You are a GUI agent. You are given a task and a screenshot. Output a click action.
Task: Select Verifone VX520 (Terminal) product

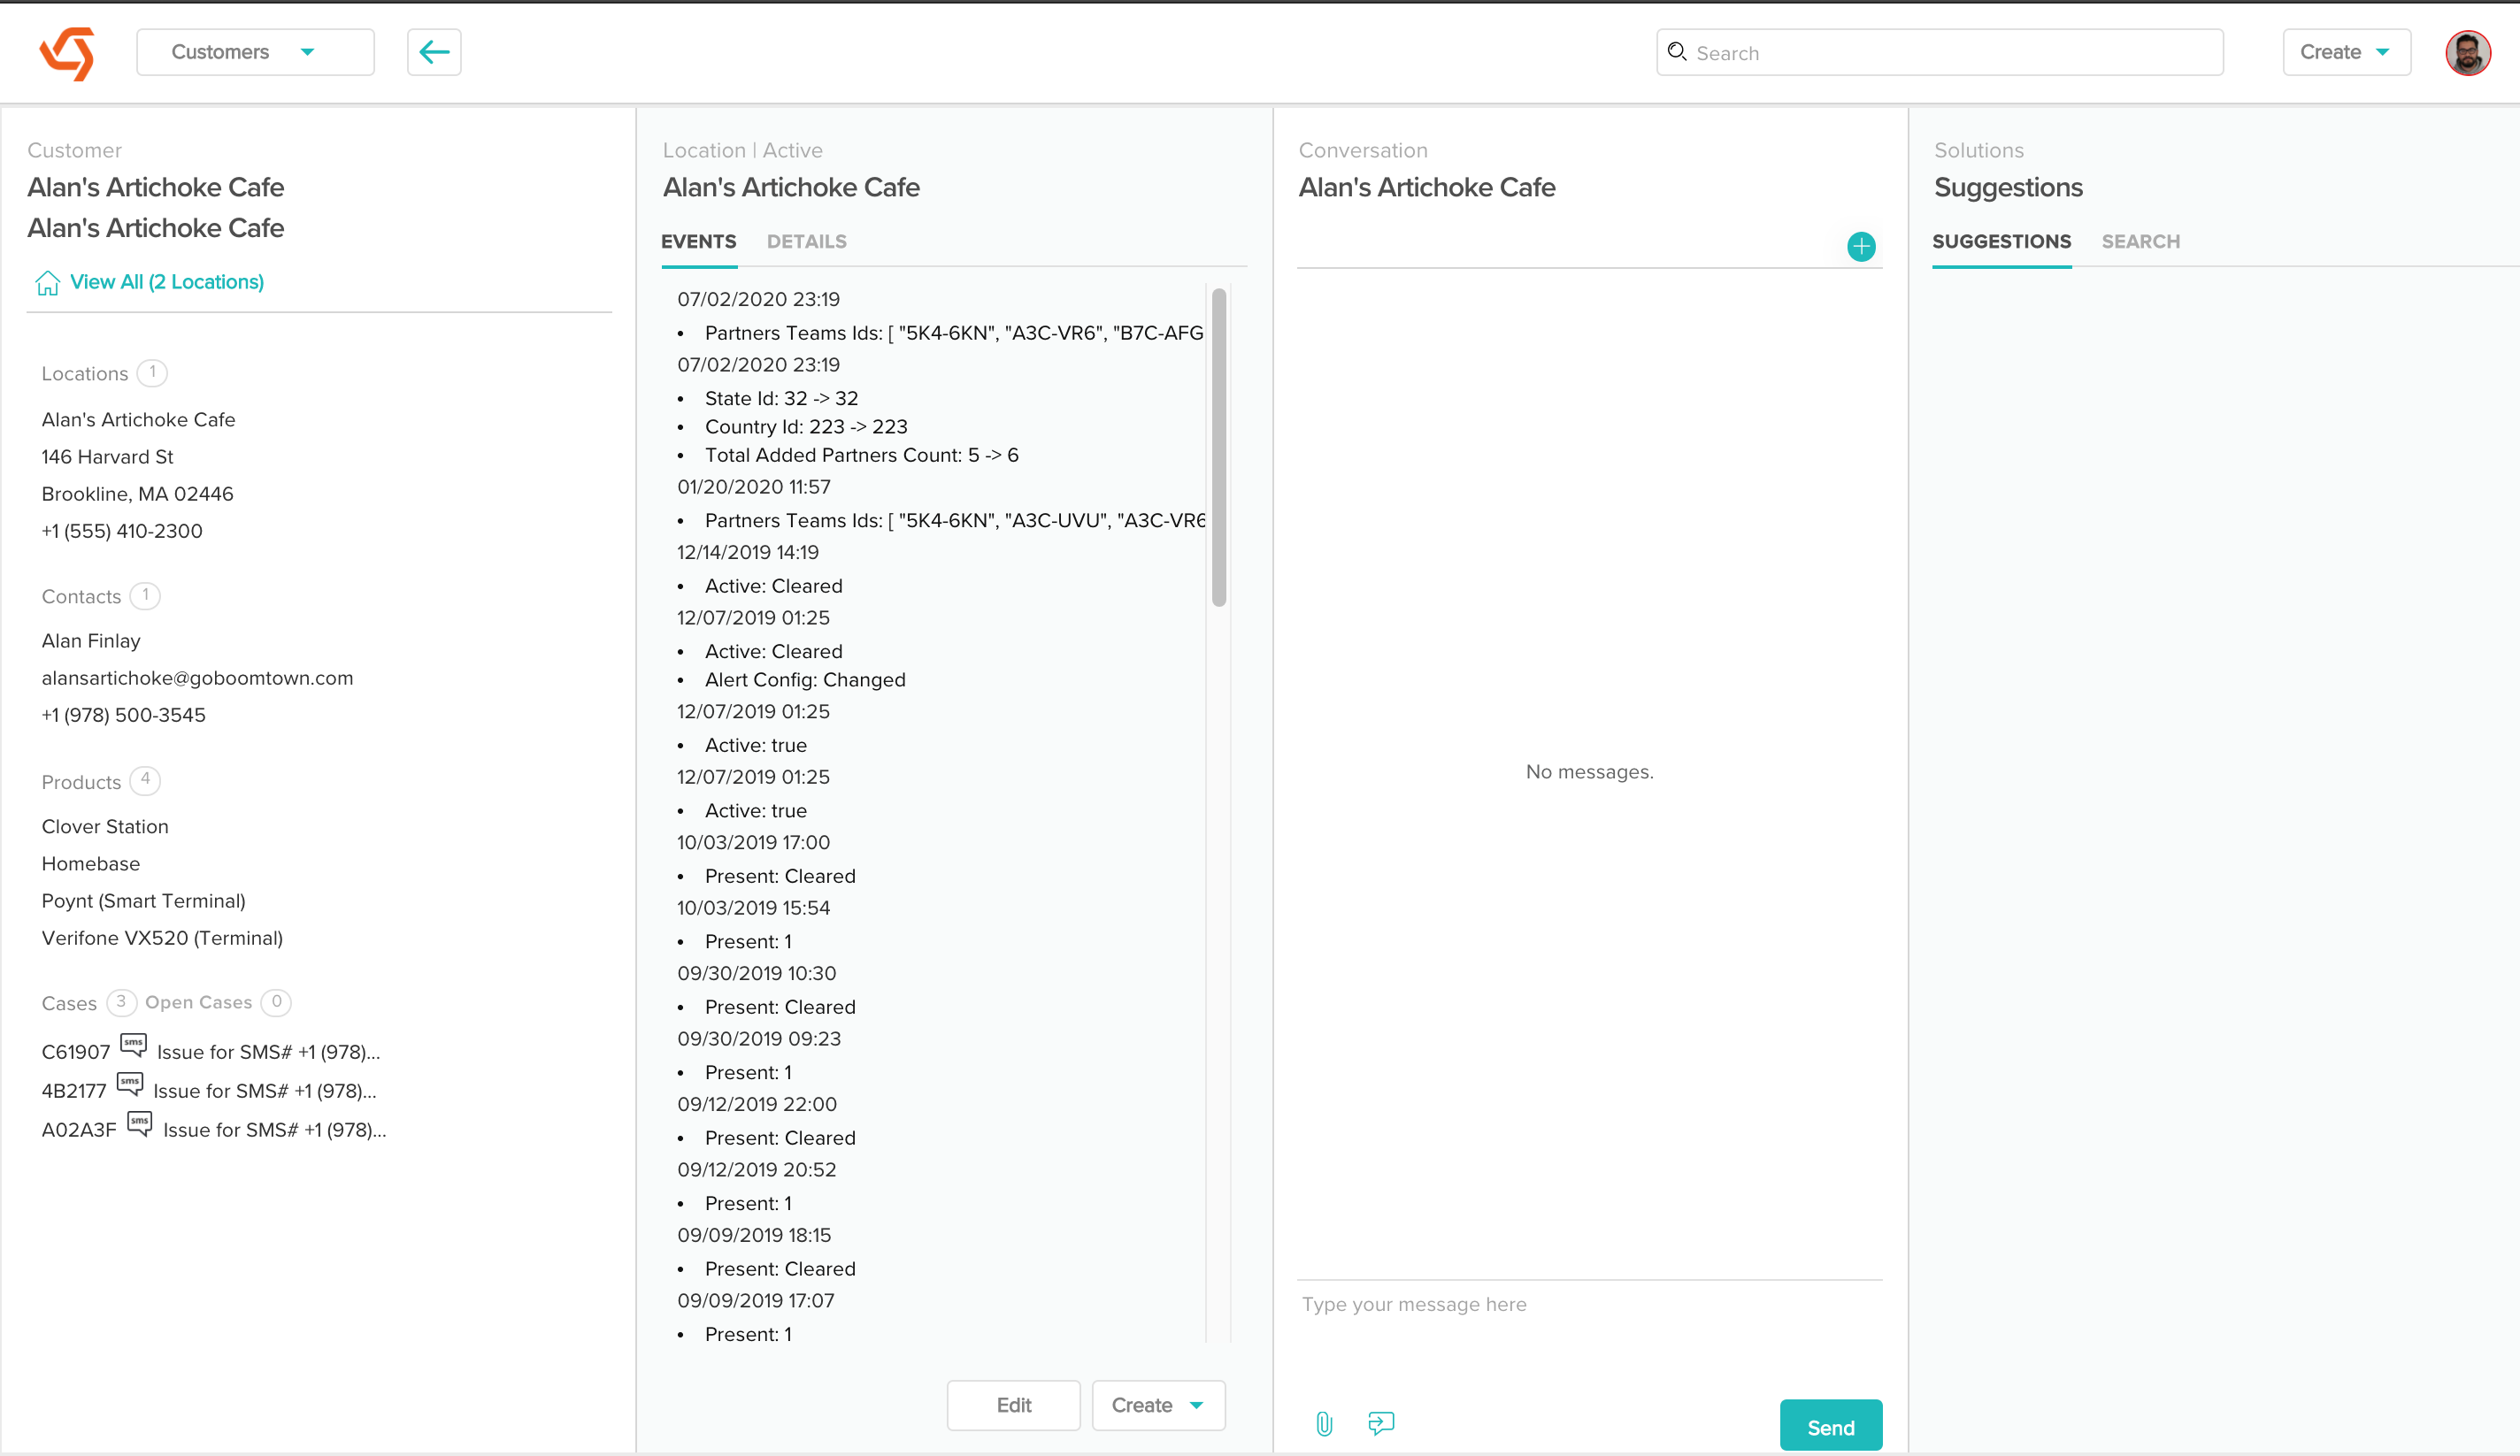(162, 938)
